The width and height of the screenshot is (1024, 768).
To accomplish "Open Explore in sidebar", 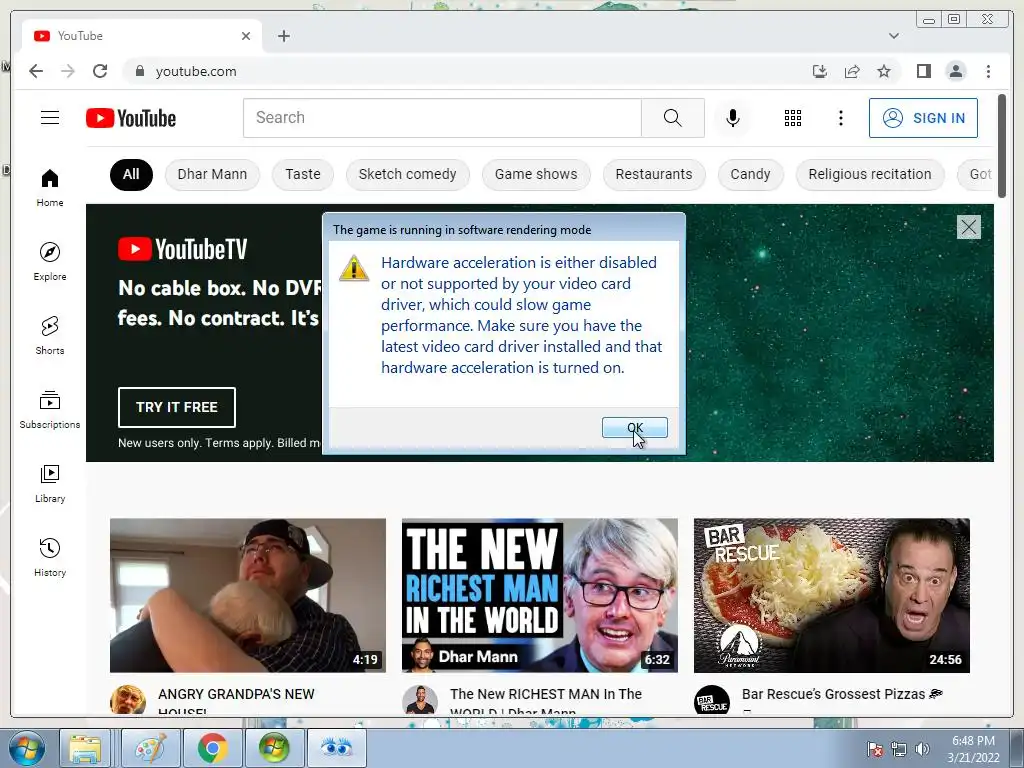I will (x=50, y=261).
